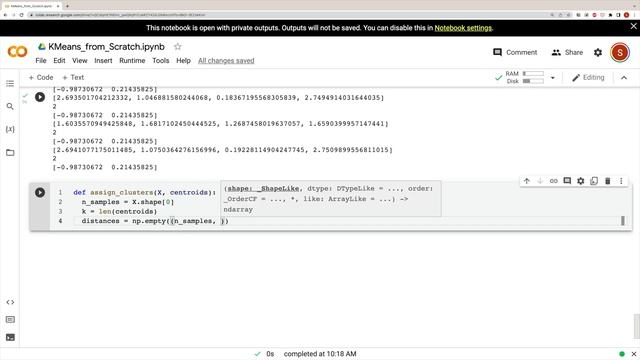Reload the page in browser
Image resolution: width=640 pixels, height=360 pixels.
pos(21,15)
